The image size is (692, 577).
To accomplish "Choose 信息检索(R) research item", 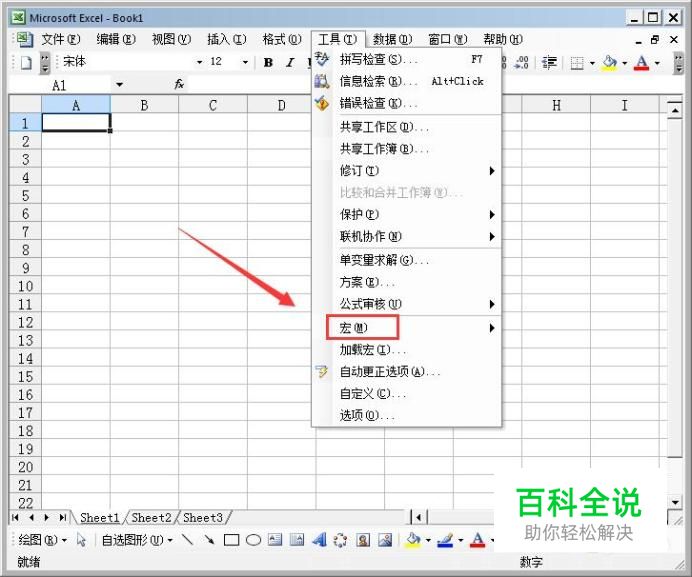I will coord(407,81).
